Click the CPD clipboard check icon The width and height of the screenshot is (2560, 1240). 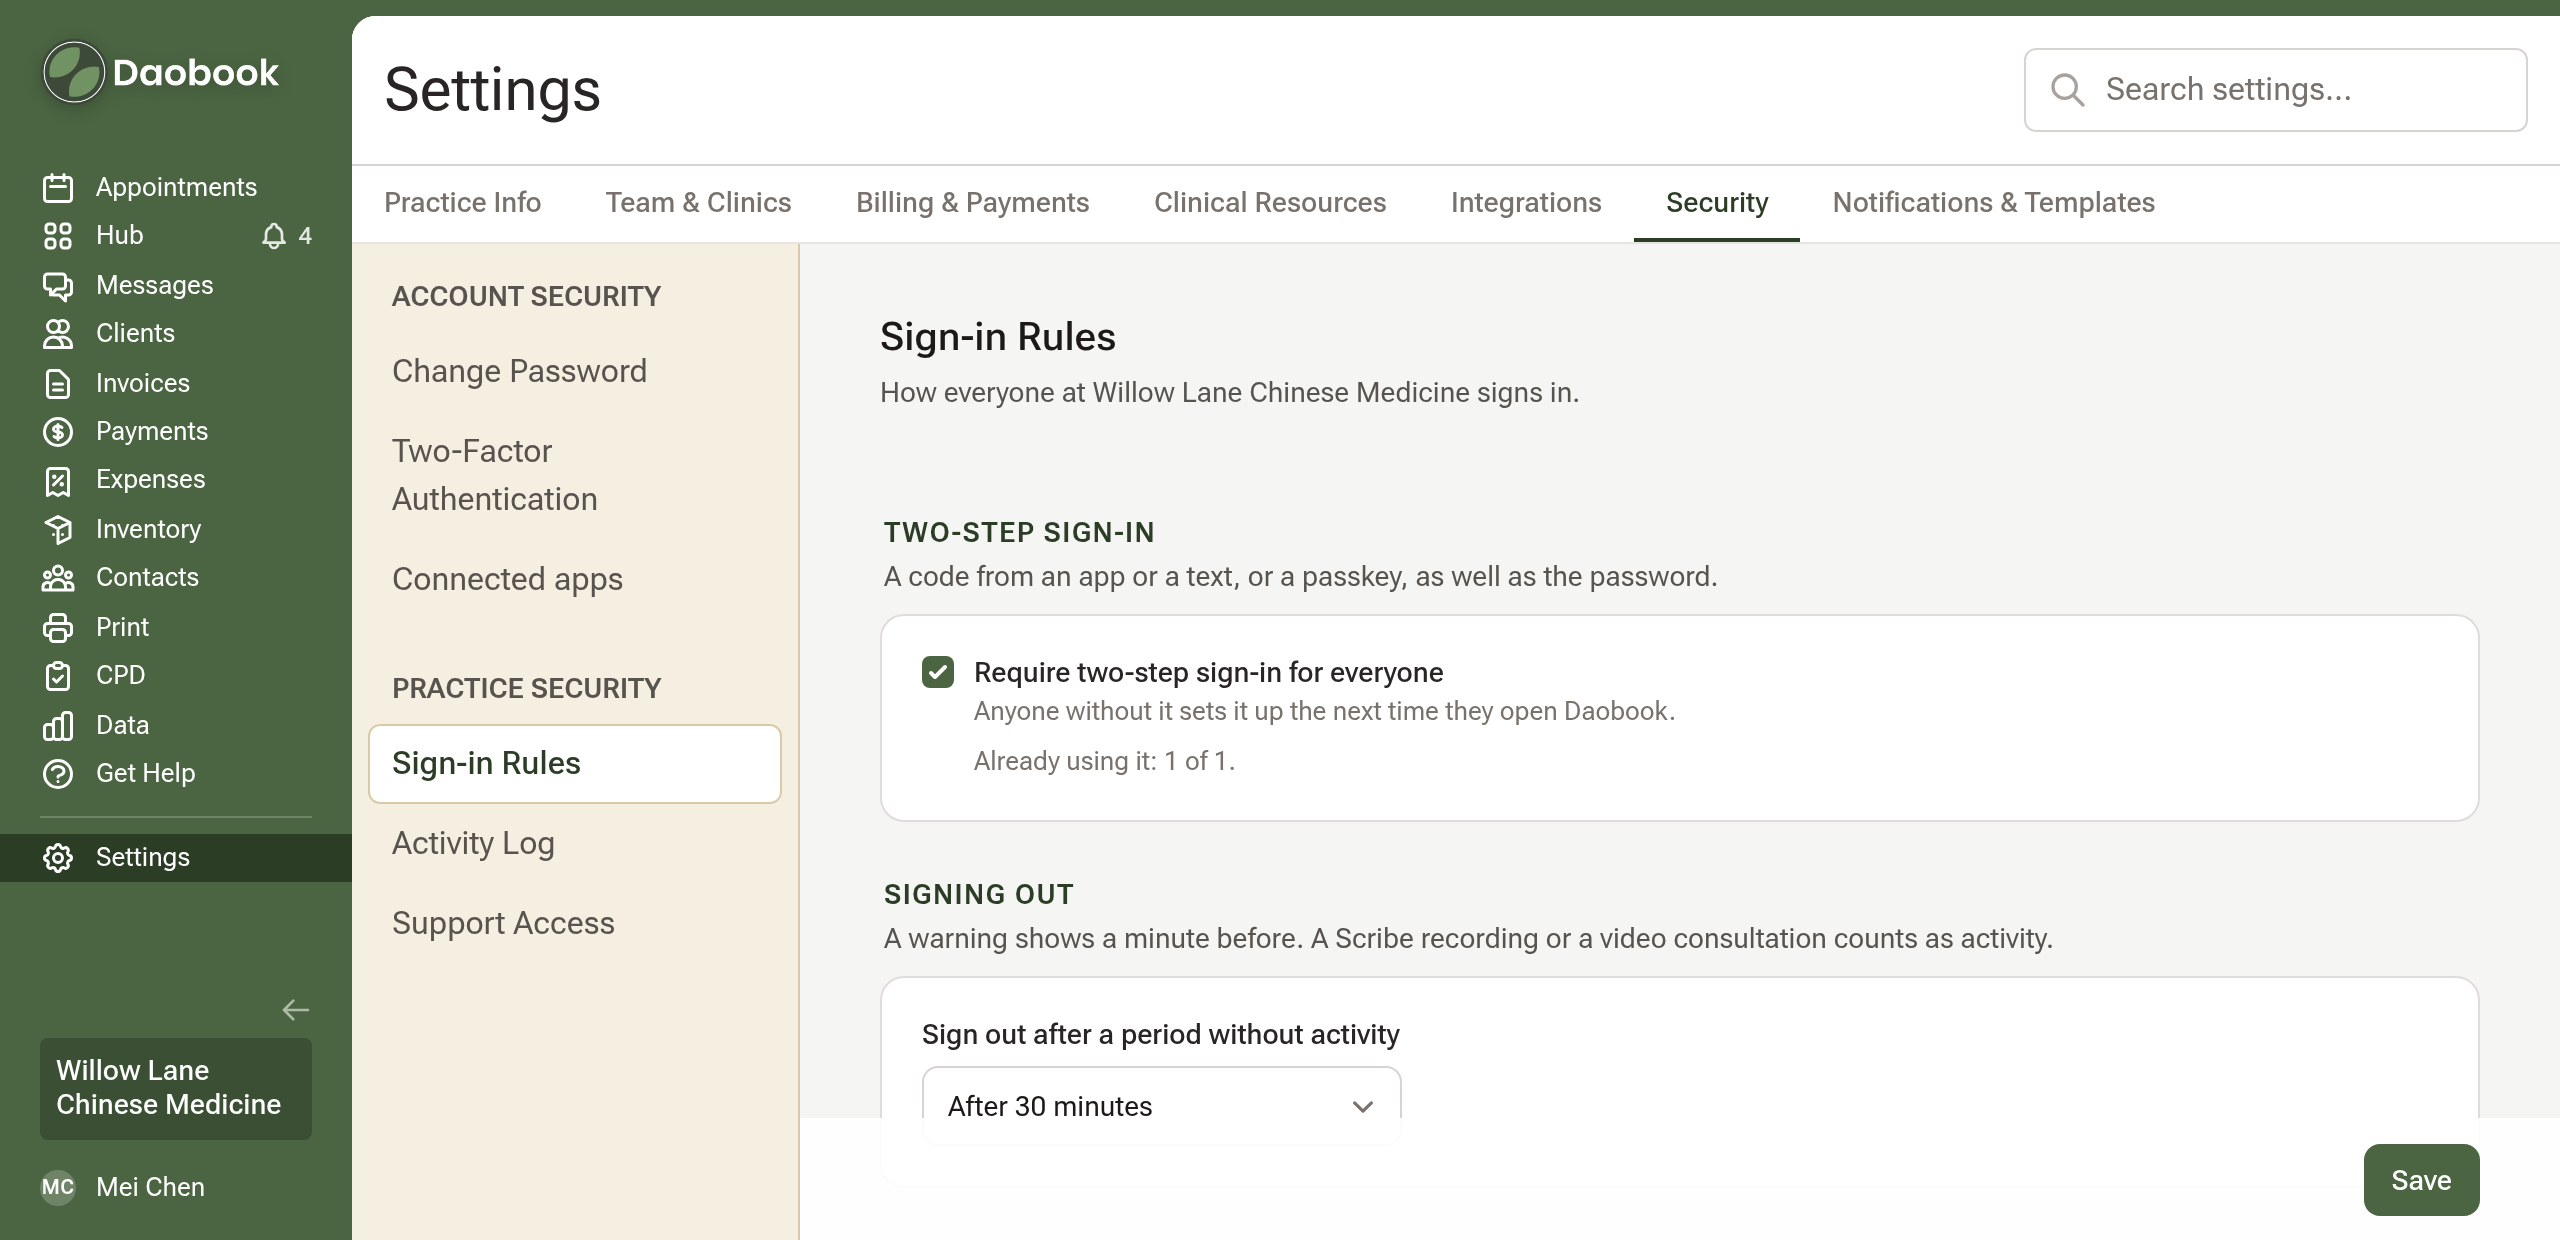[58, 675]
